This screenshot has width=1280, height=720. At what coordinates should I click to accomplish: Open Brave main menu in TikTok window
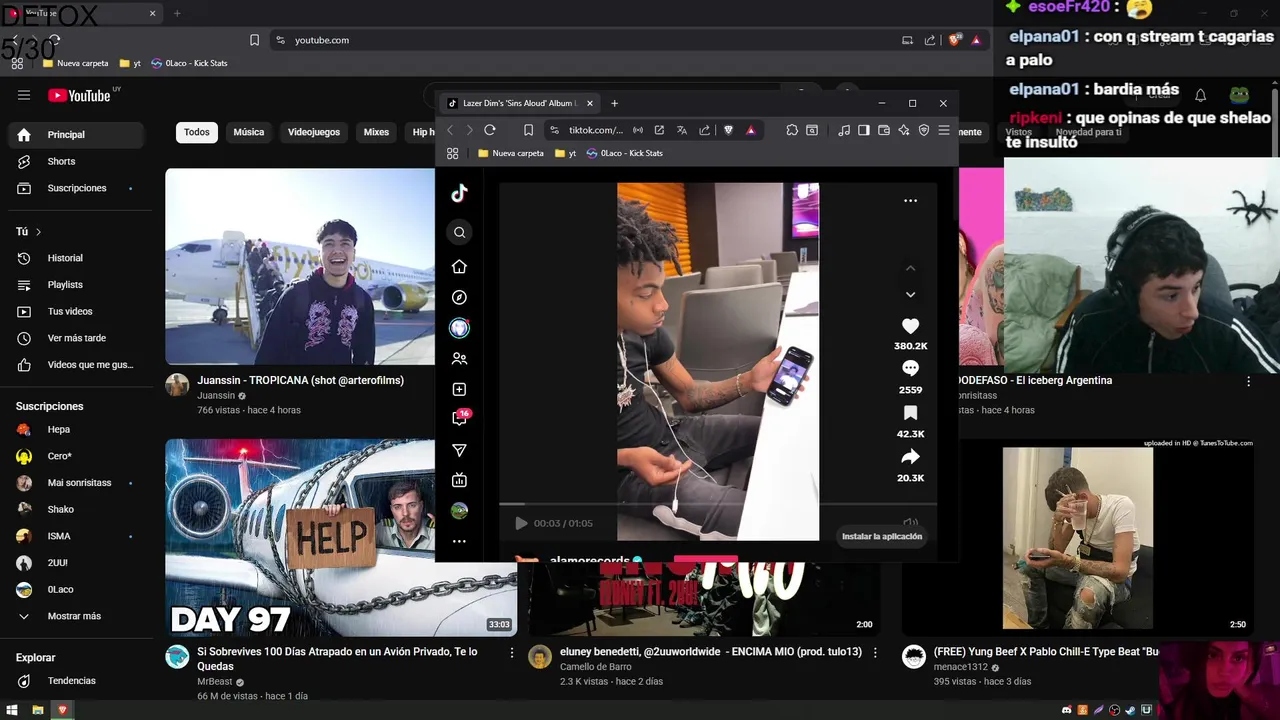coord(943,130)
